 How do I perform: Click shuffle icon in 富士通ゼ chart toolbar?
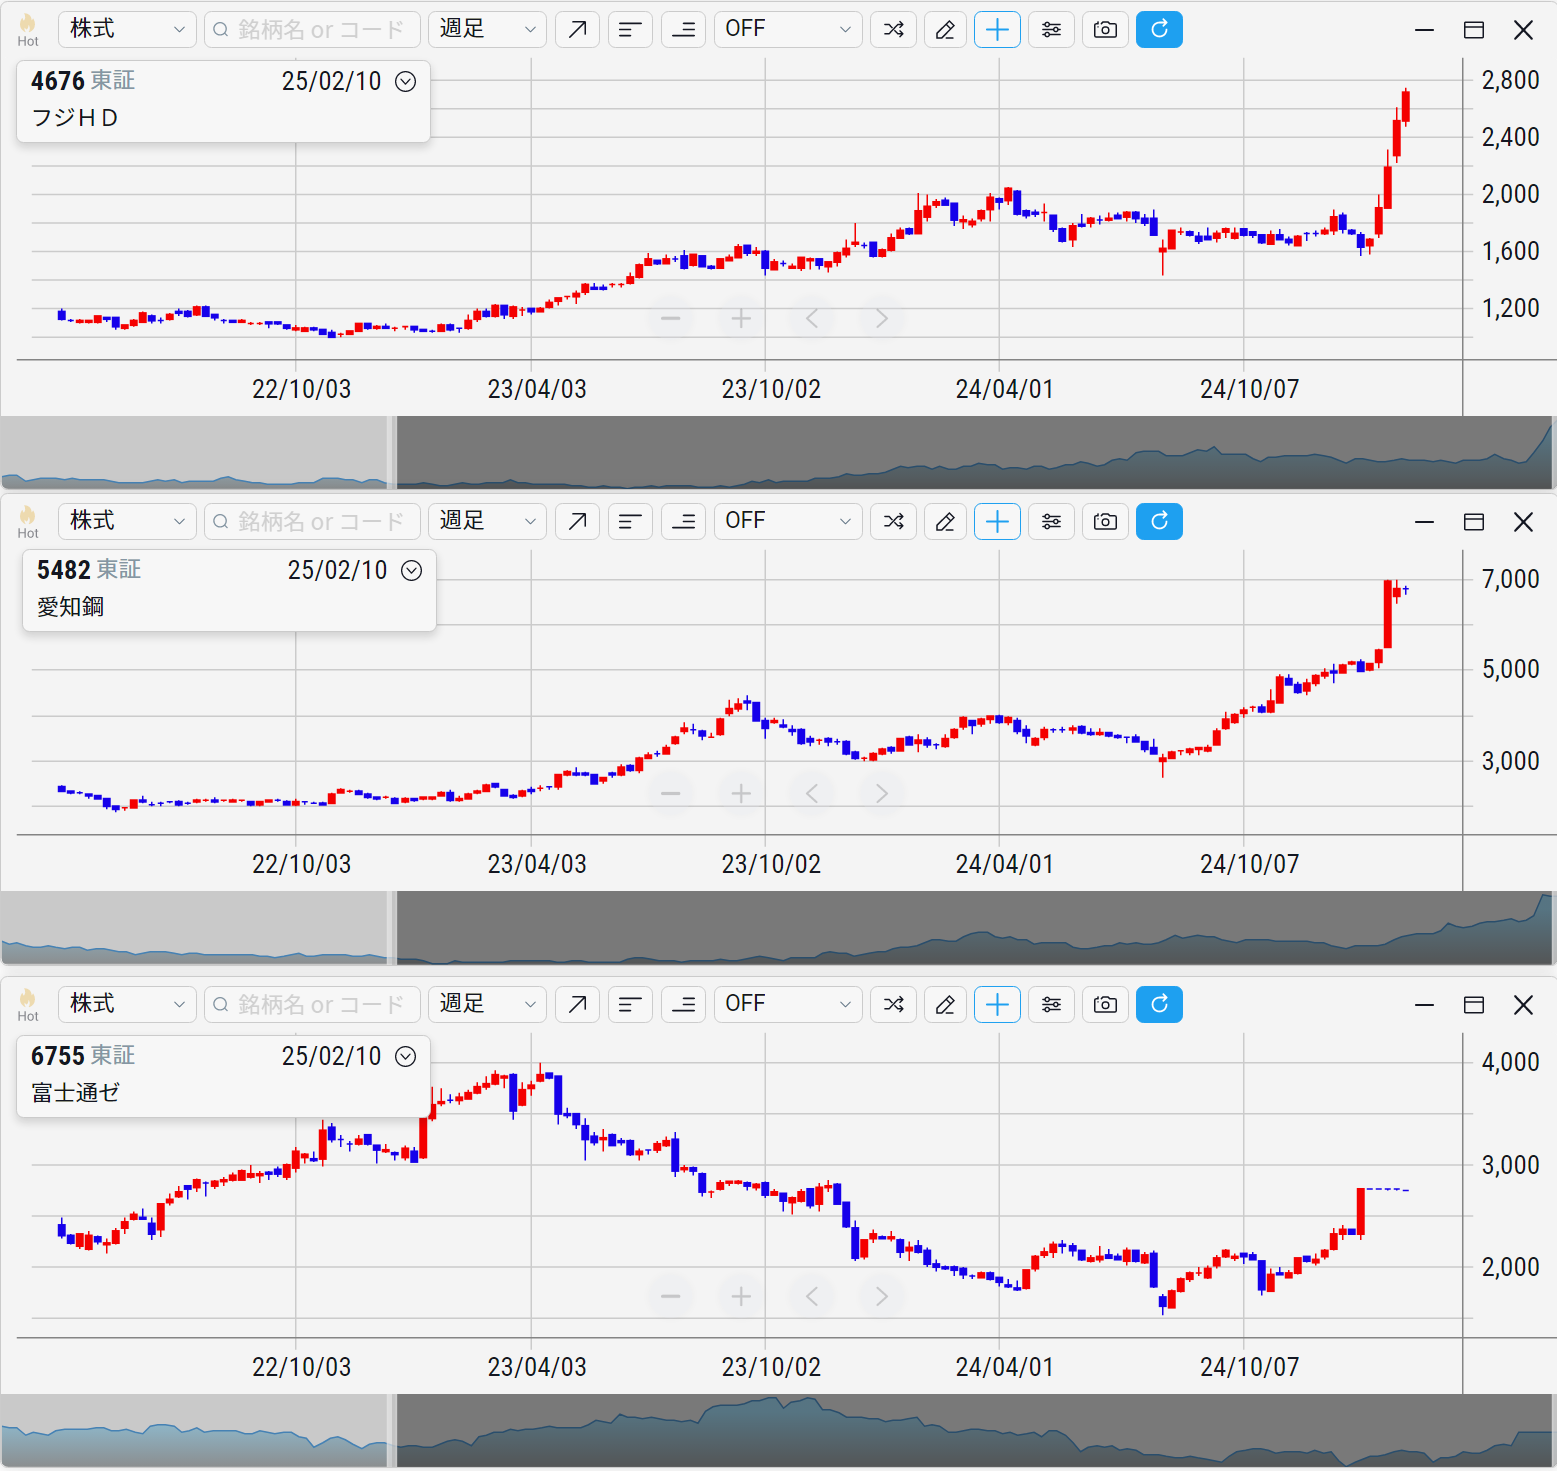point(894,1004)
